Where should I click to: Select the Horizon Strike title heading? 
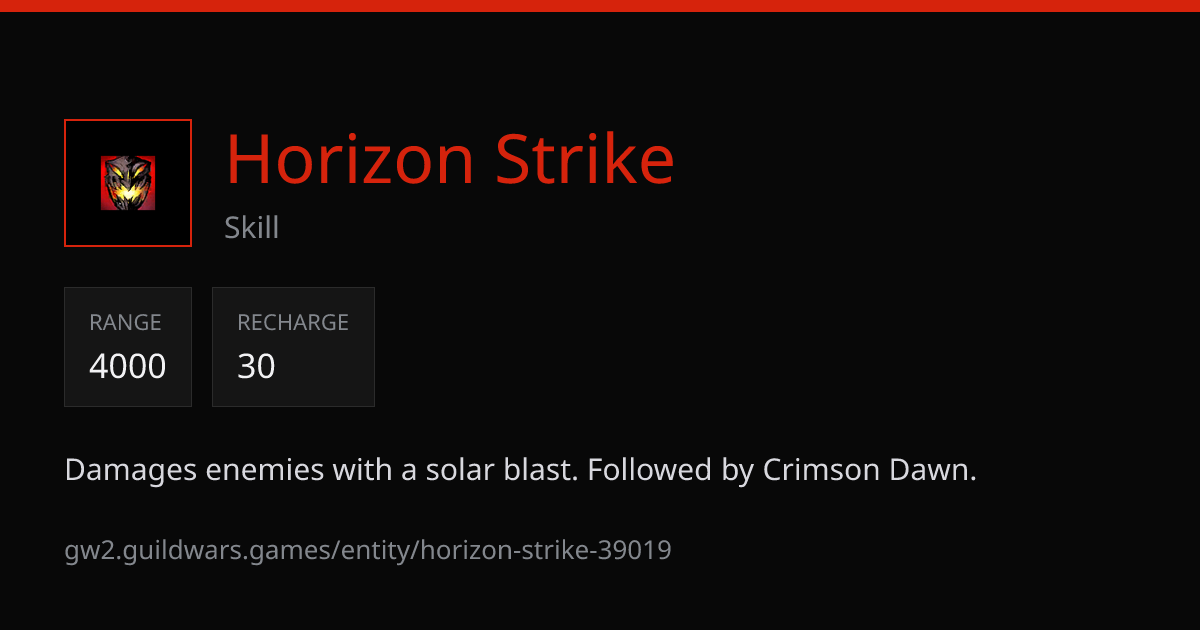[450, 159]
